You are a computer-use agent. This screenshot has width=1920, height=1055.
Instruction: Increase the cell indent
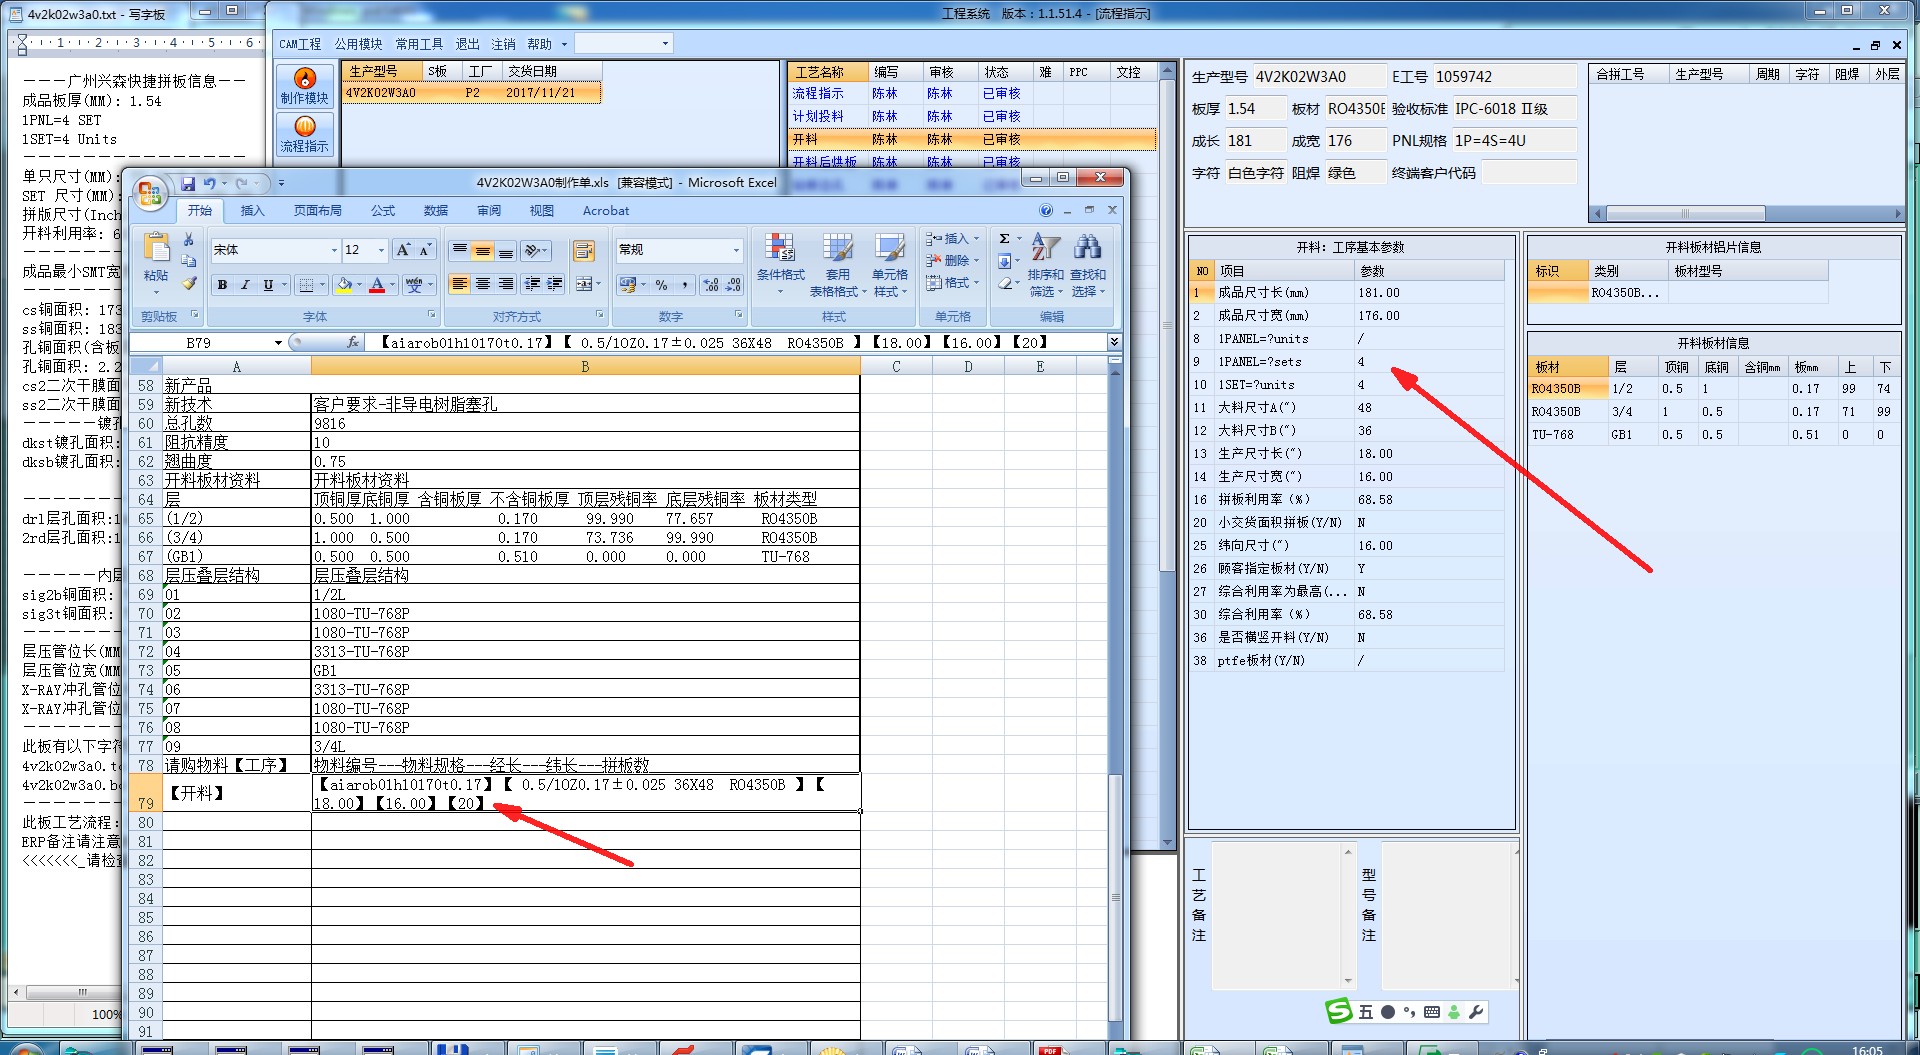[x=554, y=285]
